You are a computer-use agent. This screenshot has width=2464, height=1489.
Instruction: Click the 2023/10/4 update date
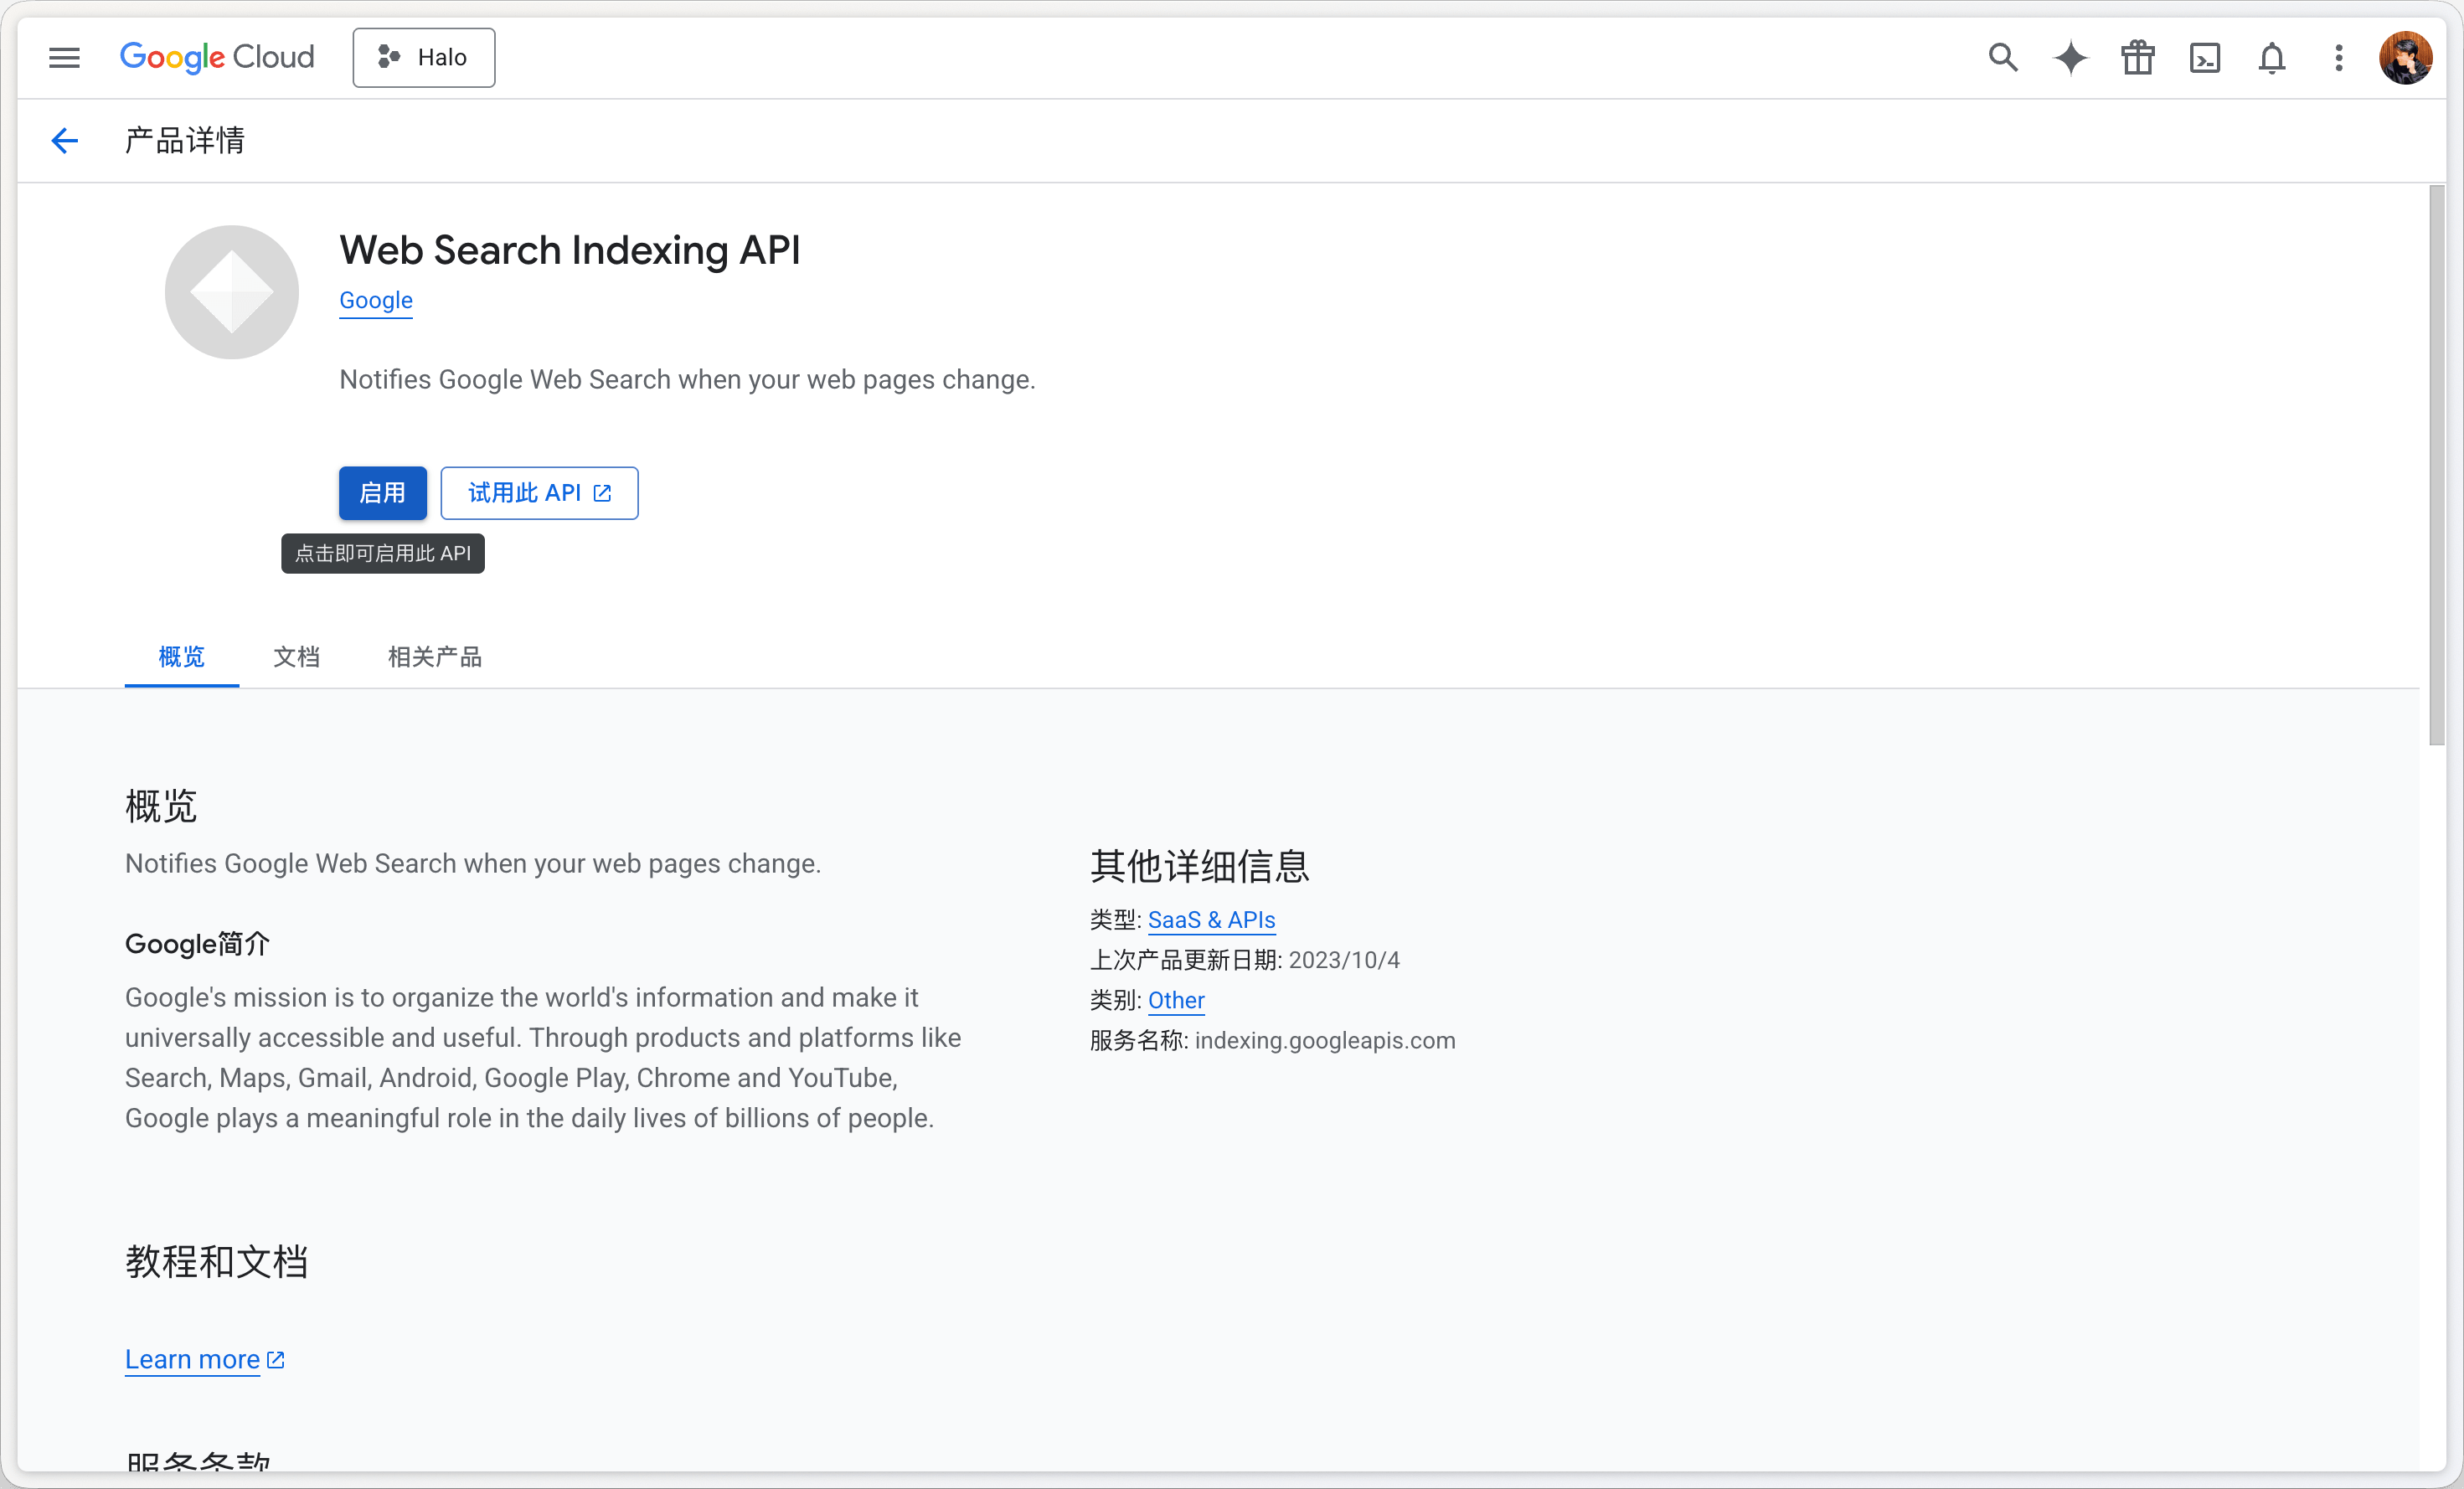tap(1344, 960)
